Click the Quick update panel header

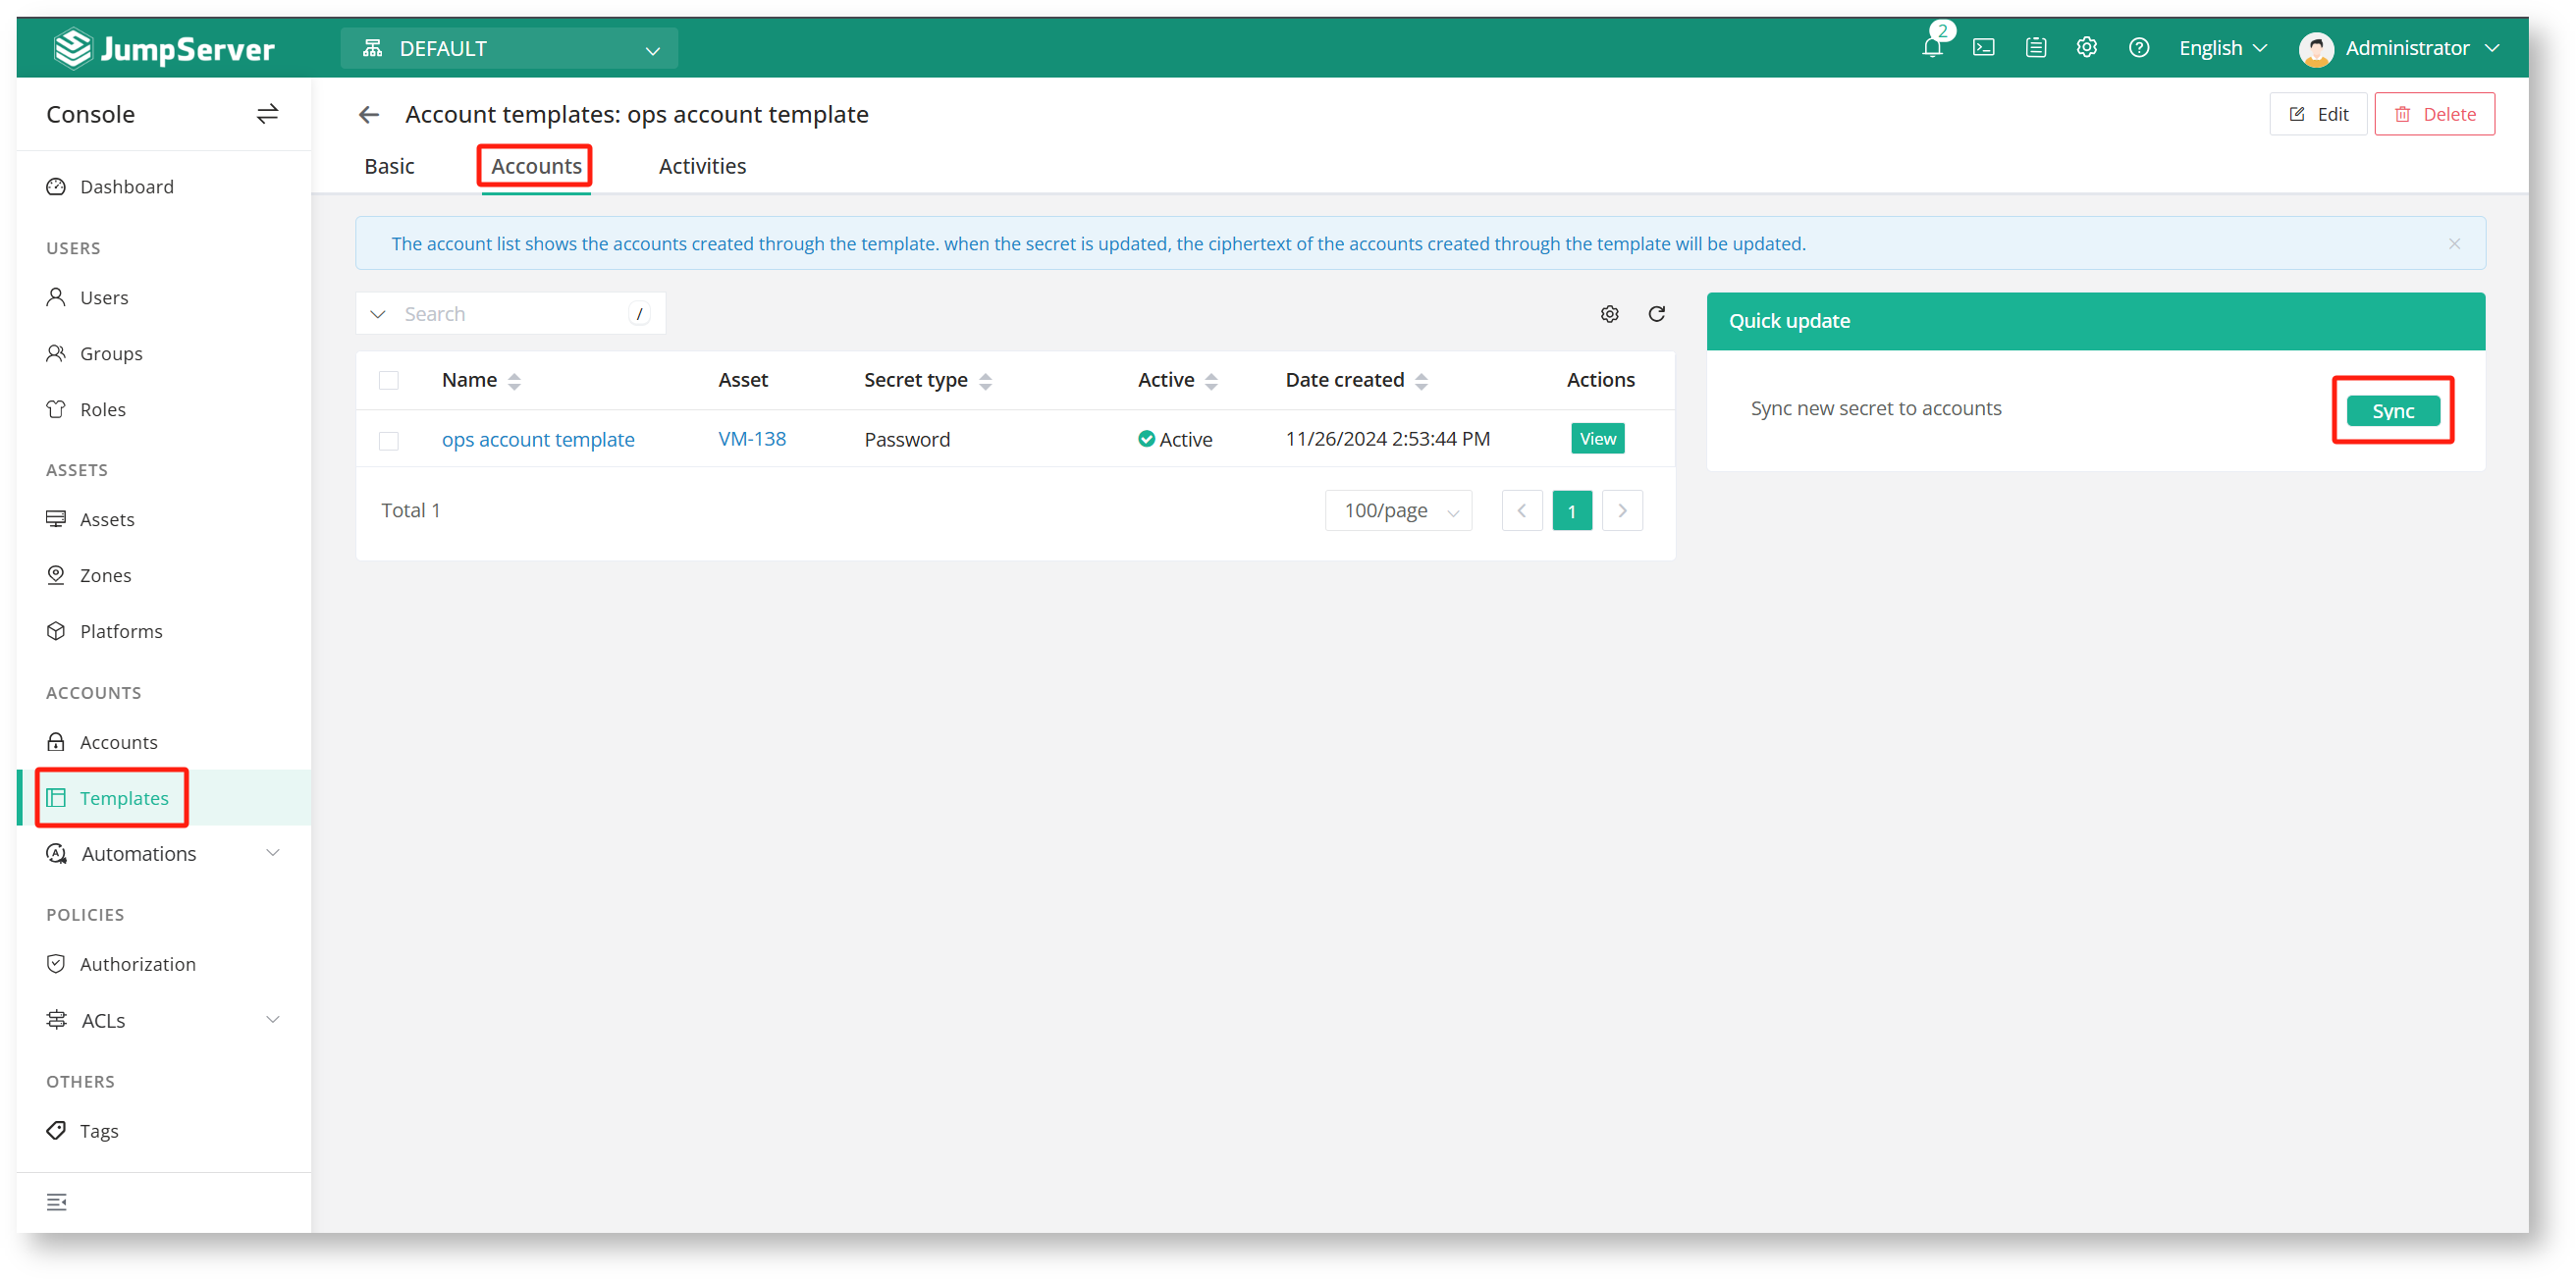[x=2095, y=321]
